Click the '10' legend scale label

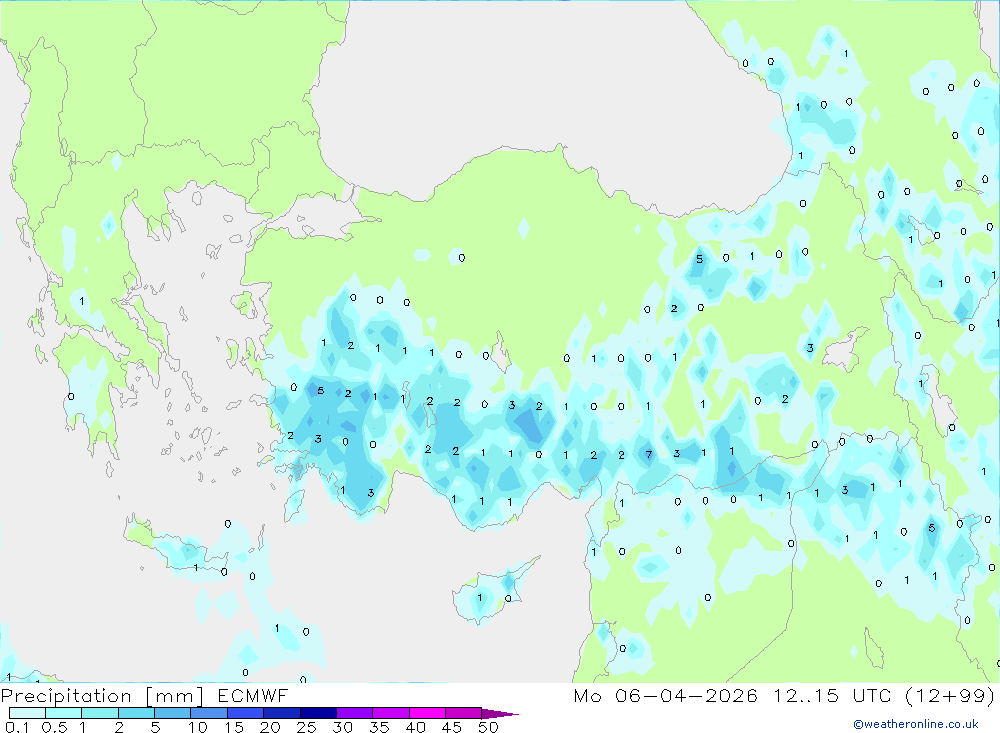[198, 727]
